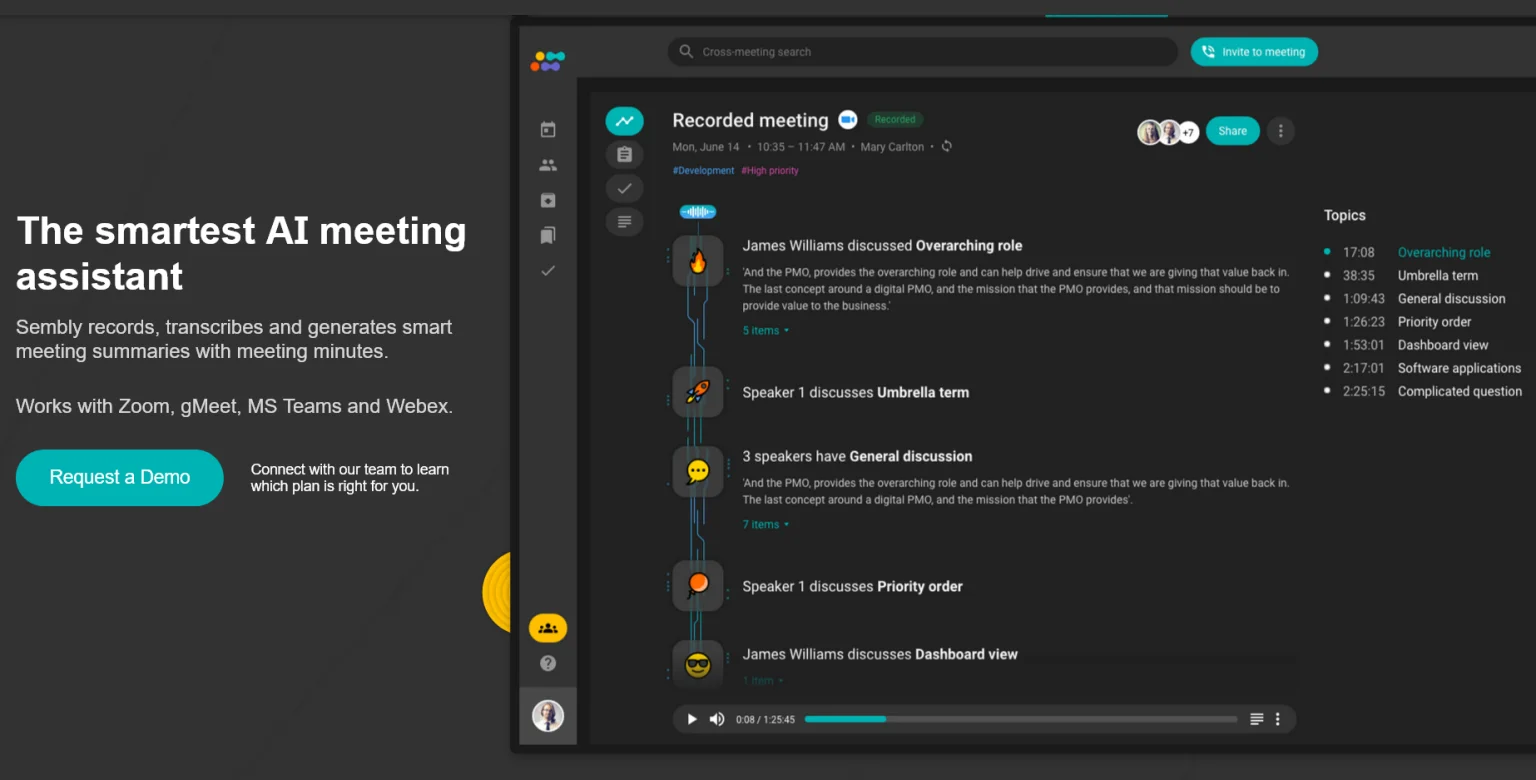
Task: Open the help question mark icon
Action: (x=547, y=662)
